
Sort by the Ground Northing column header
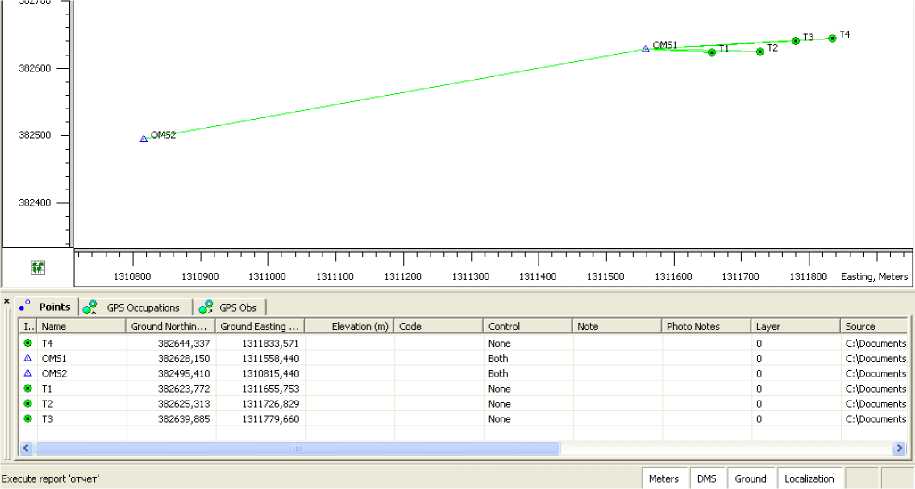[170, 326]
